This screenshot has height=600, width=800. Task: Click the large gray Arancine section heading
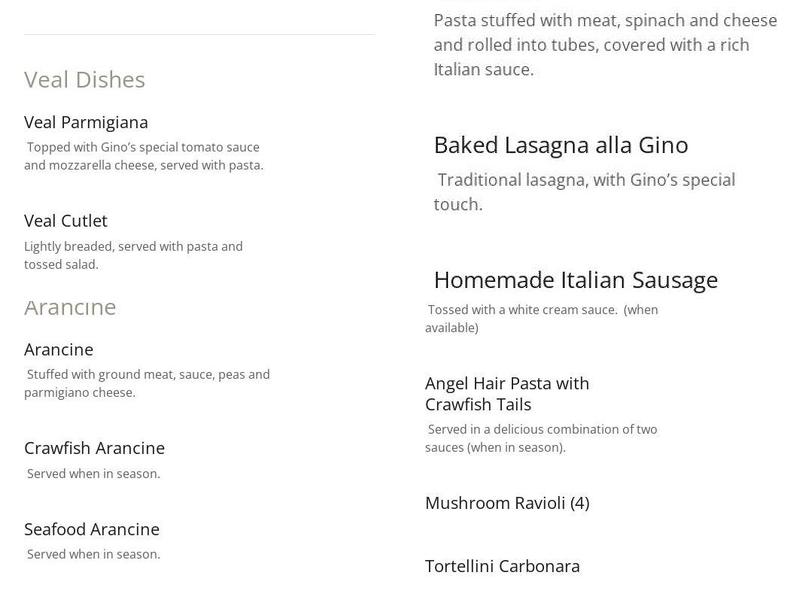pos(70,307)
